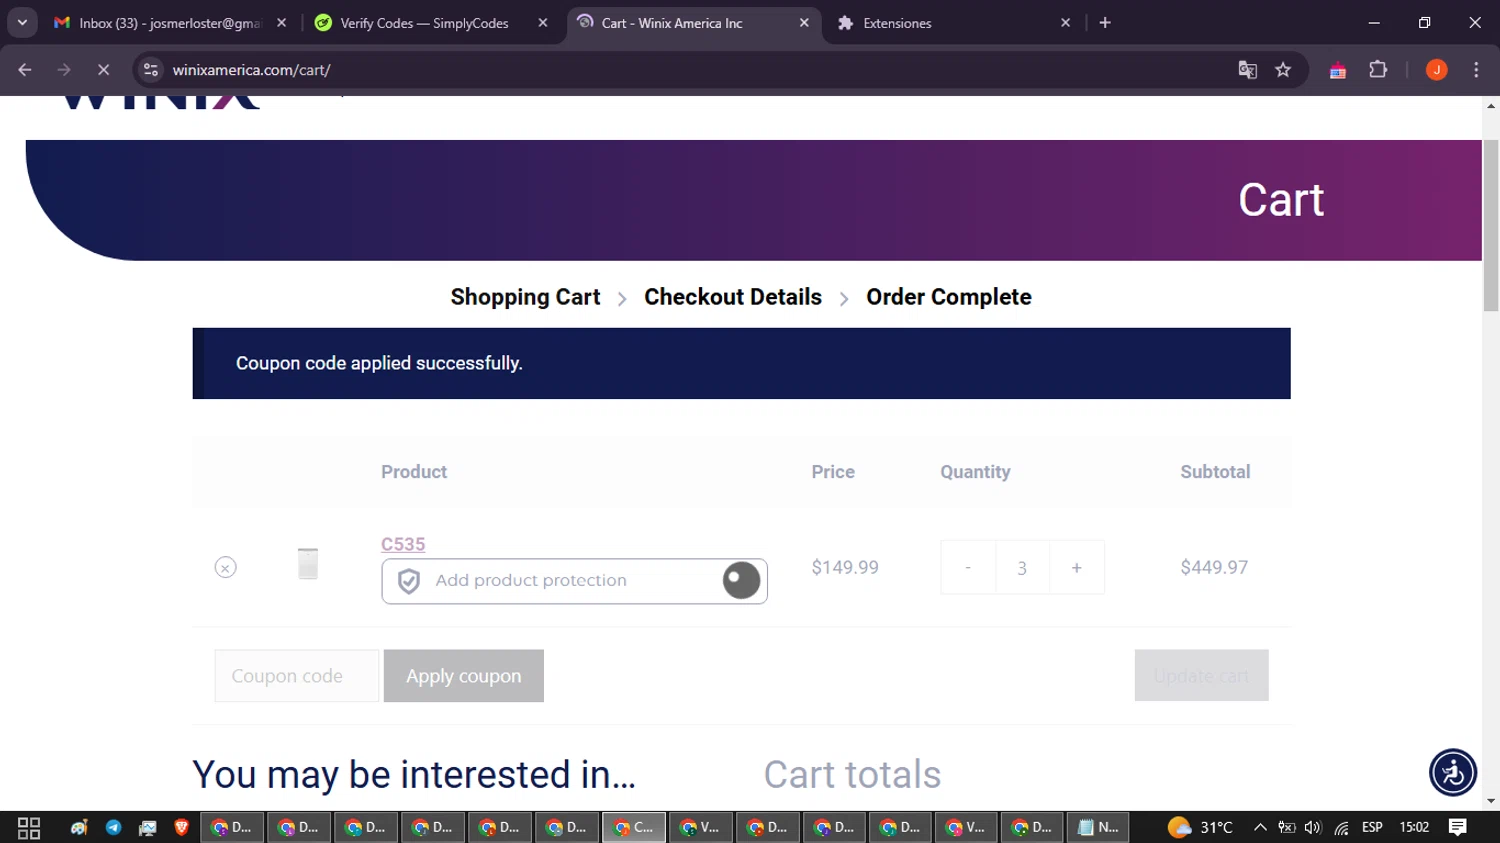
Task: Close the Cart - Winix America tab
Action: point(804,23)
